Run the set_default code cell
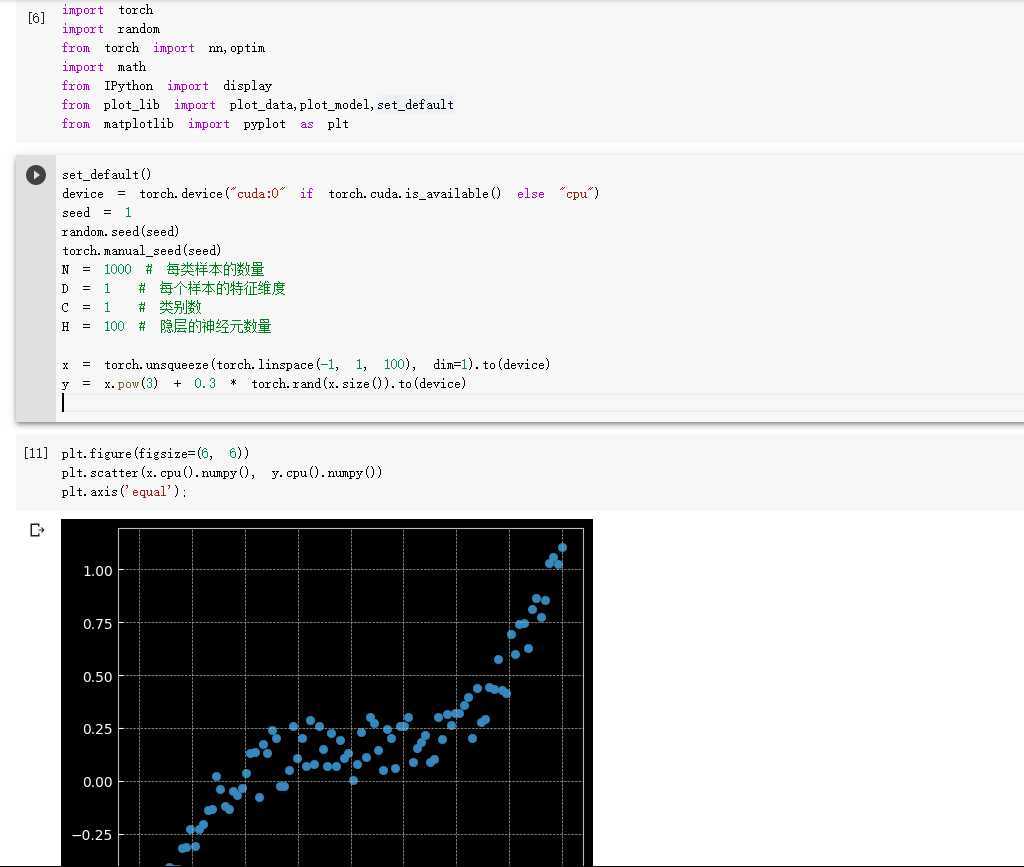 pyautogui.click(x=36, y=175)
